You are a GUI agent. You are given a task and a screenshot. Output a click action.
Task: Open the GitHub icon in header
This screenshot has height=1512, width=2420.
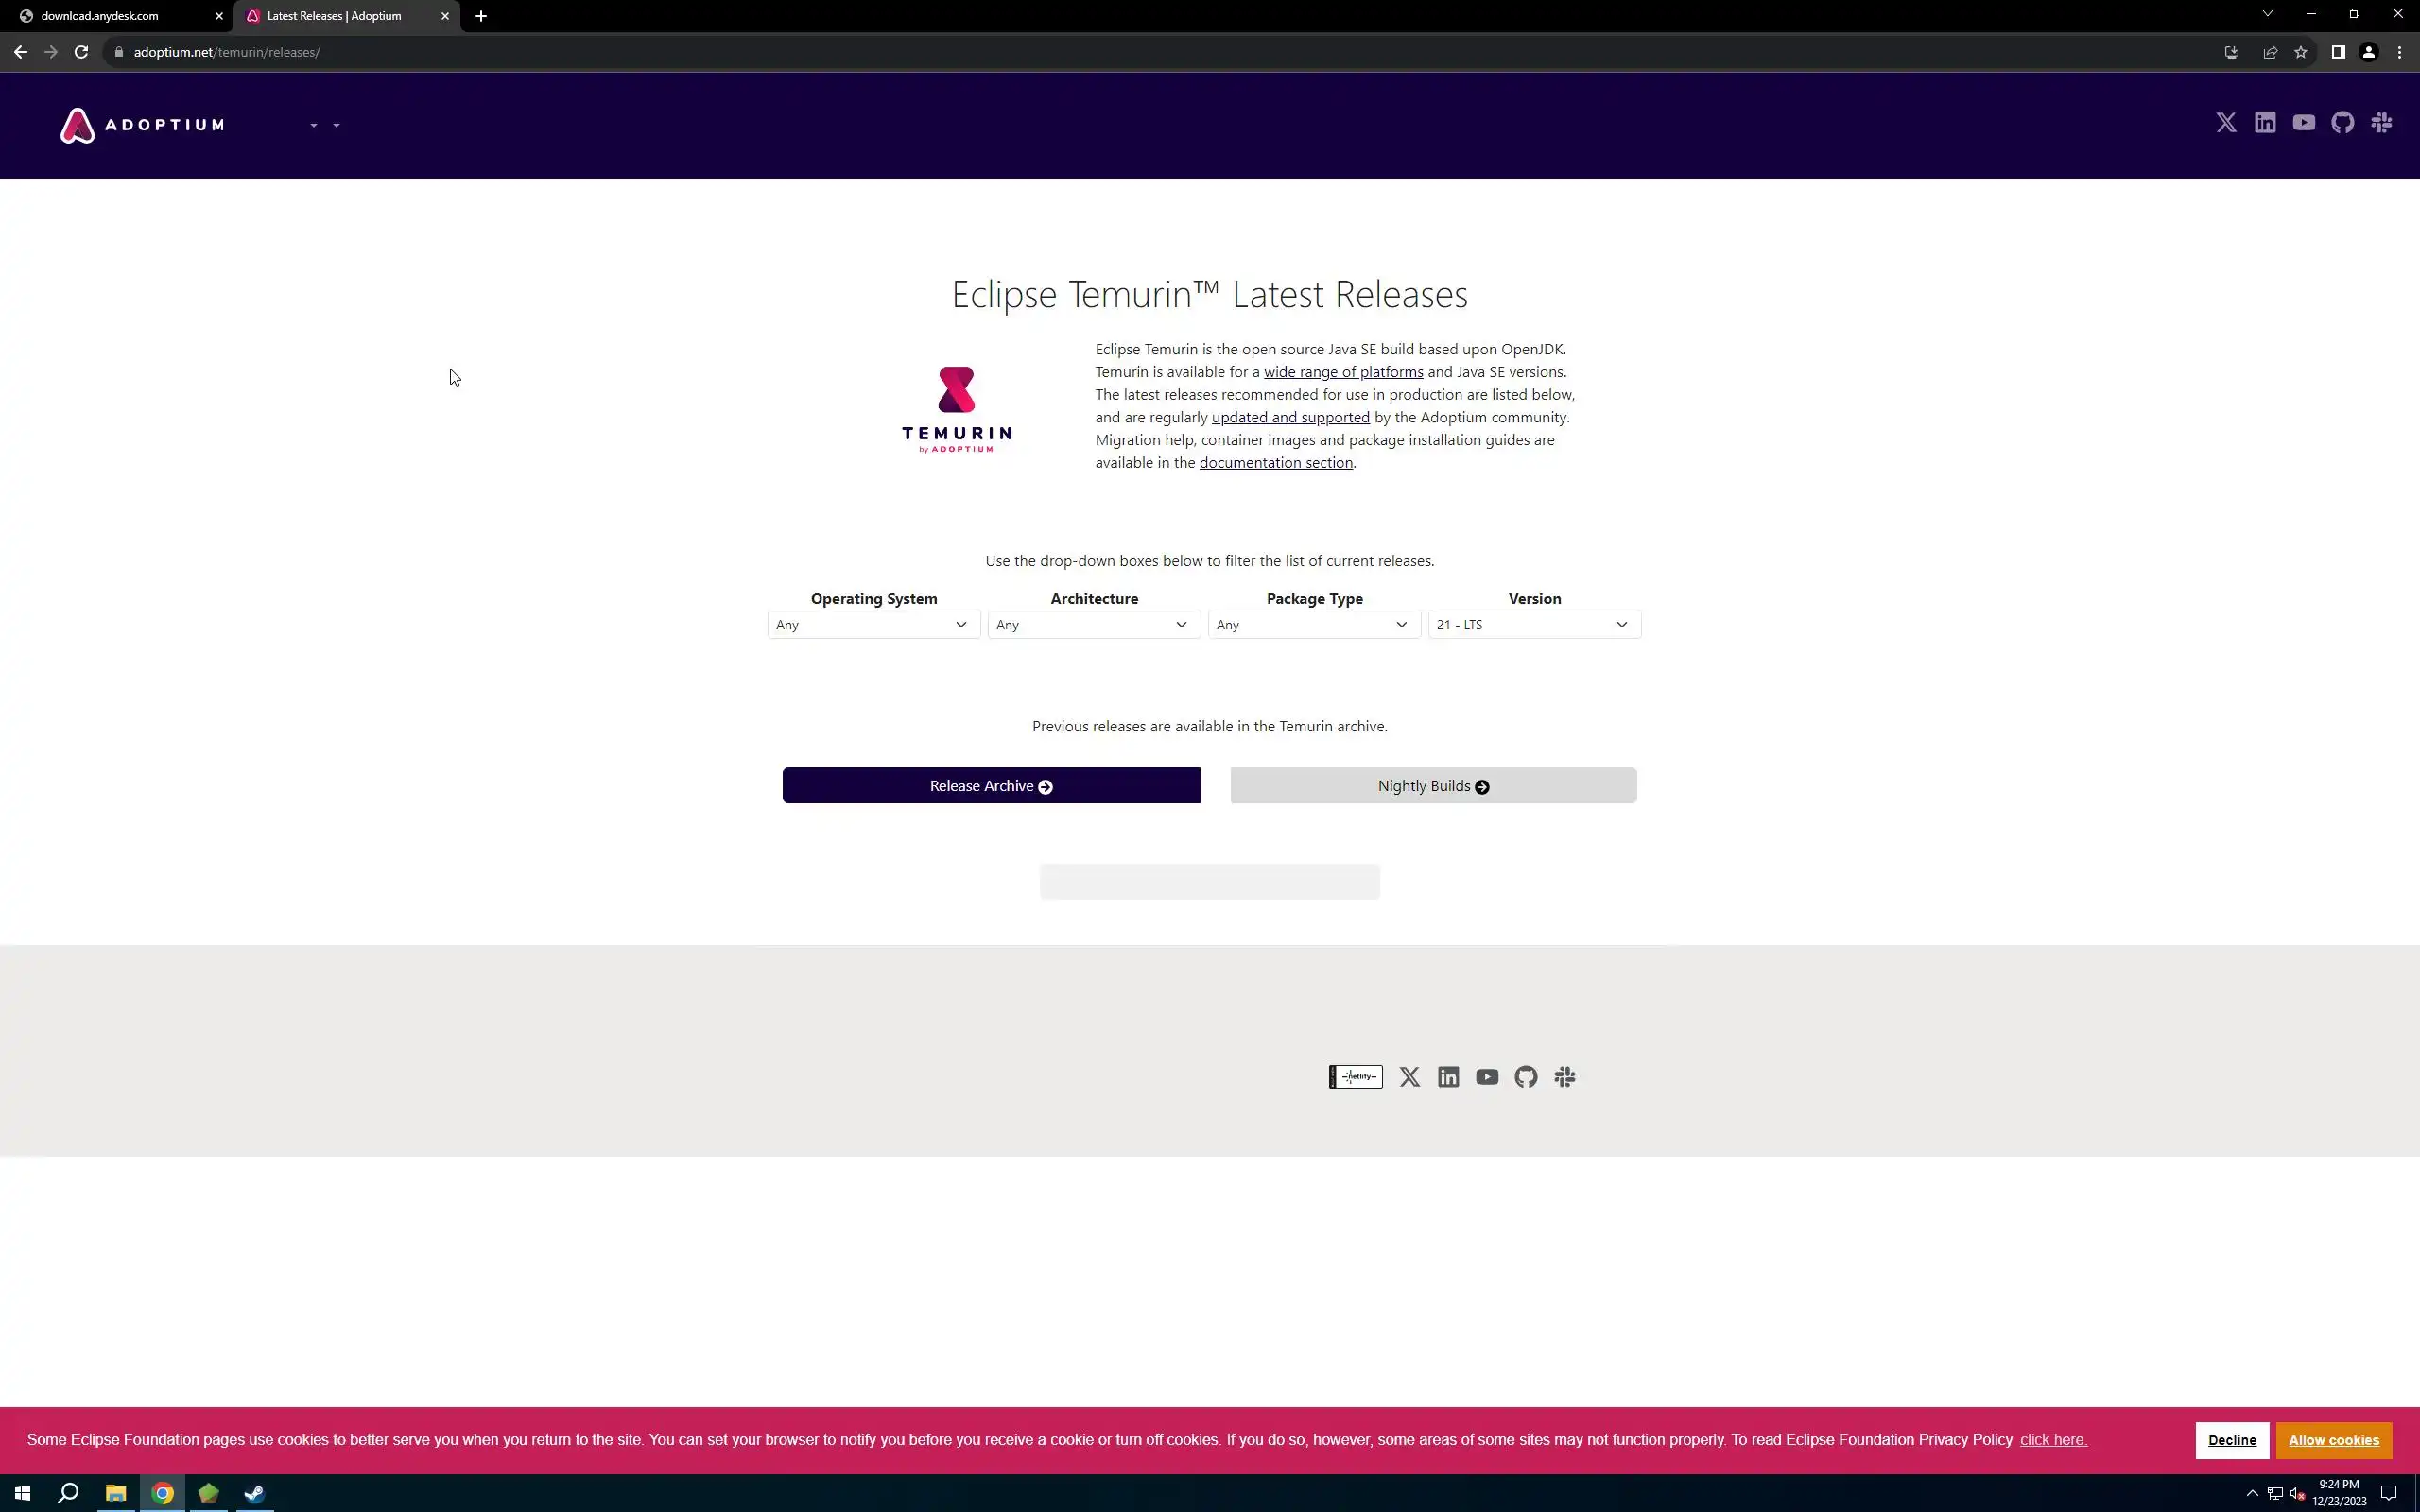(x=2343, y=123)
